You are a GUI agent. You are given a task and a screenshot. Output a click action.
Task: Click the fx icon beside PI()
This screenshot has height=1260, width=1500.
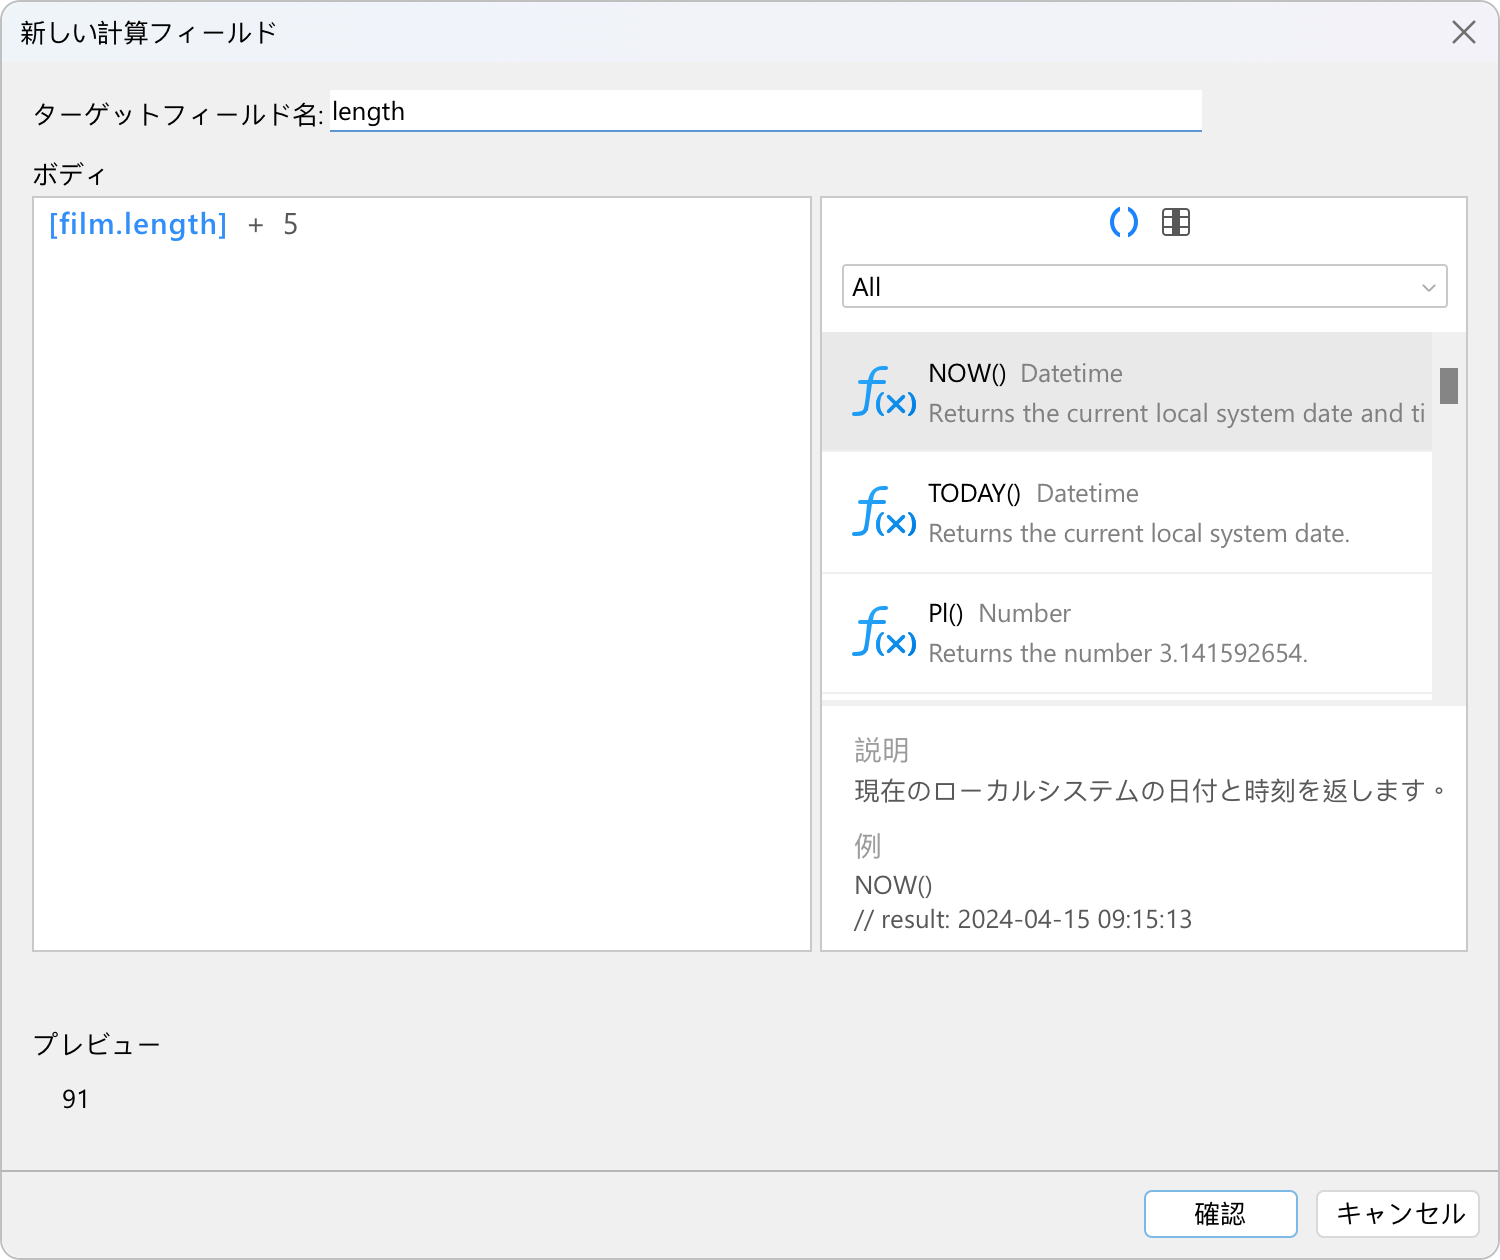pos(884,632)
